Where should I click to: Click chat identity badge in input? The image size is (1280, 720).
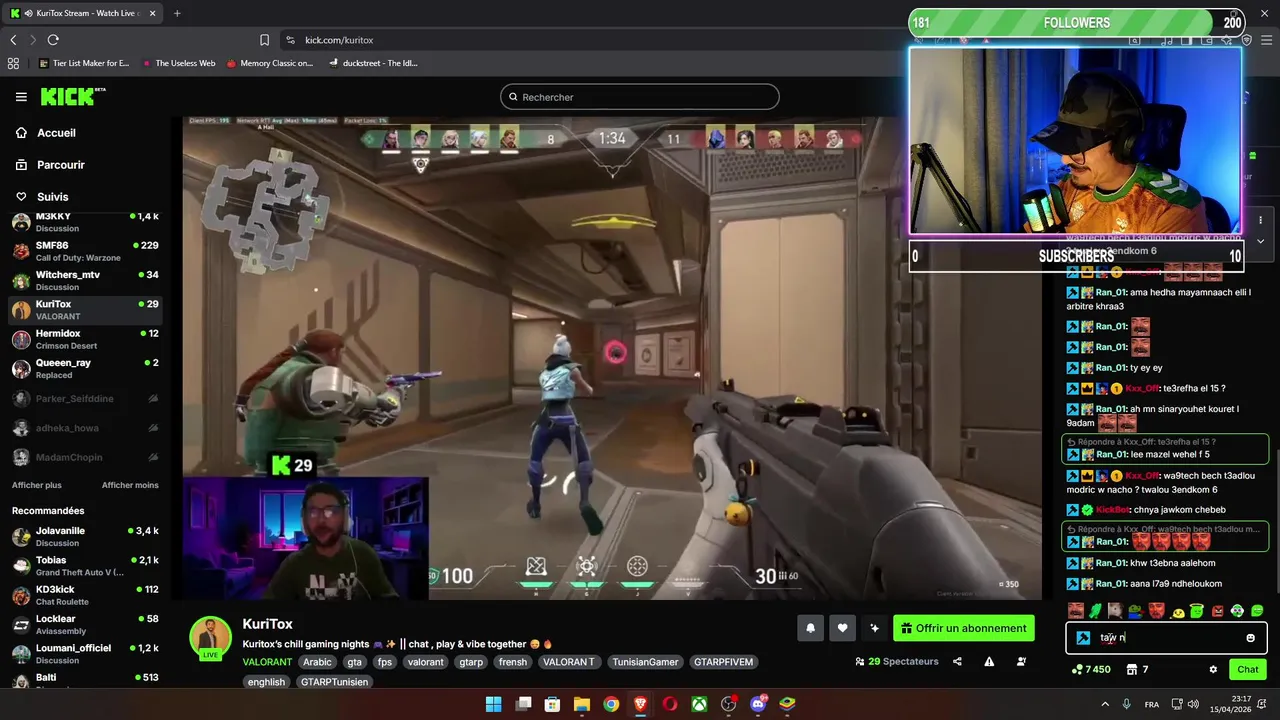(1083, 638)
